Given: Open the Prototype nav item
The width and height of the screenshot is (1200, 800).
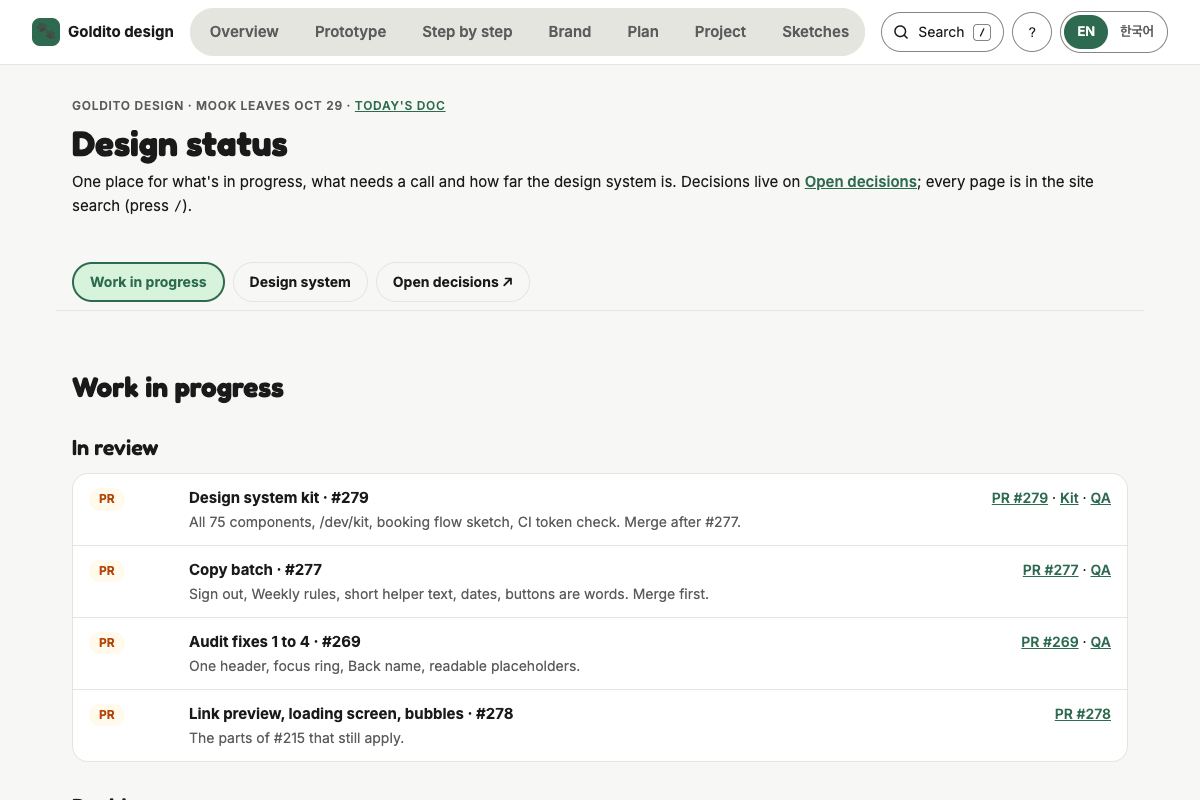Looking at the screenshot, I should [350, 32].
